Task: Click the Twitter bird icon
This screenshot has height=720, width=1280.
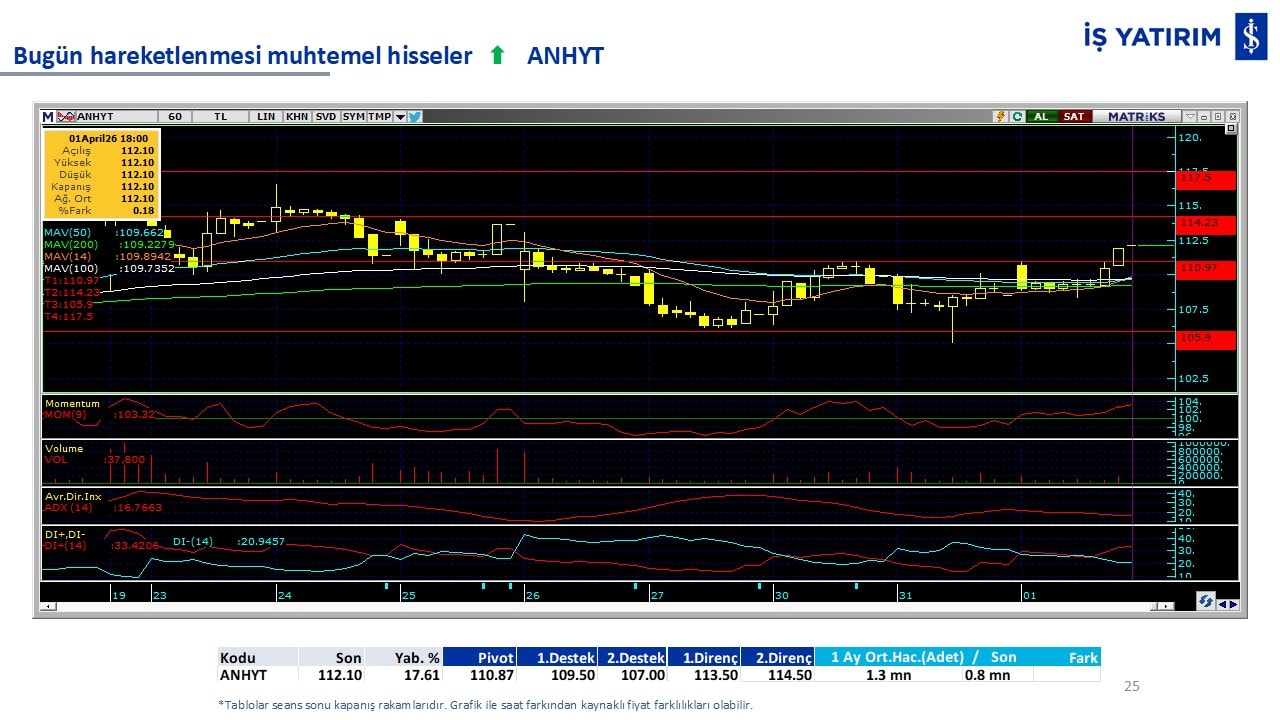Action: coord(415,116)
